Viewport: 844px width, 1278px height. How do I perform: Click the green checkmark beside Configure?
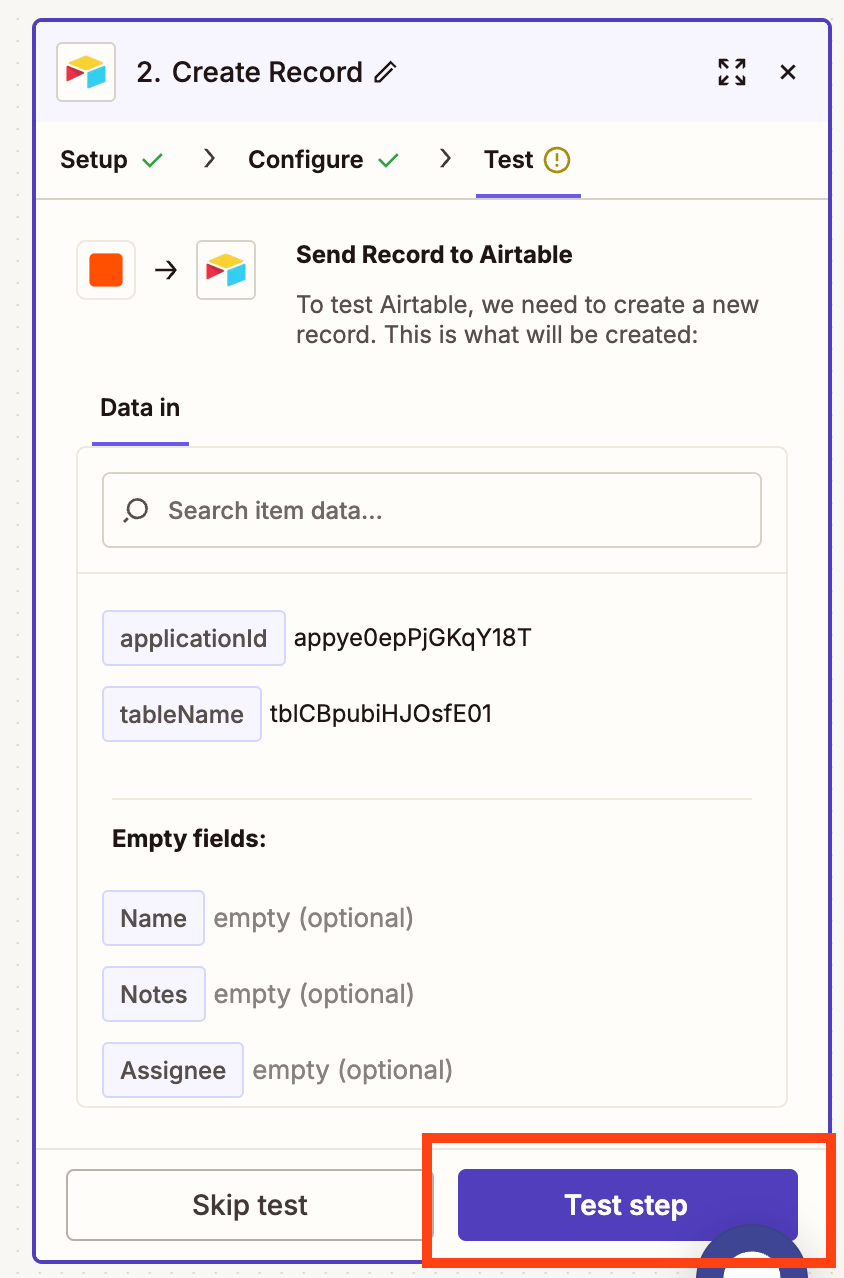[390, 158]
